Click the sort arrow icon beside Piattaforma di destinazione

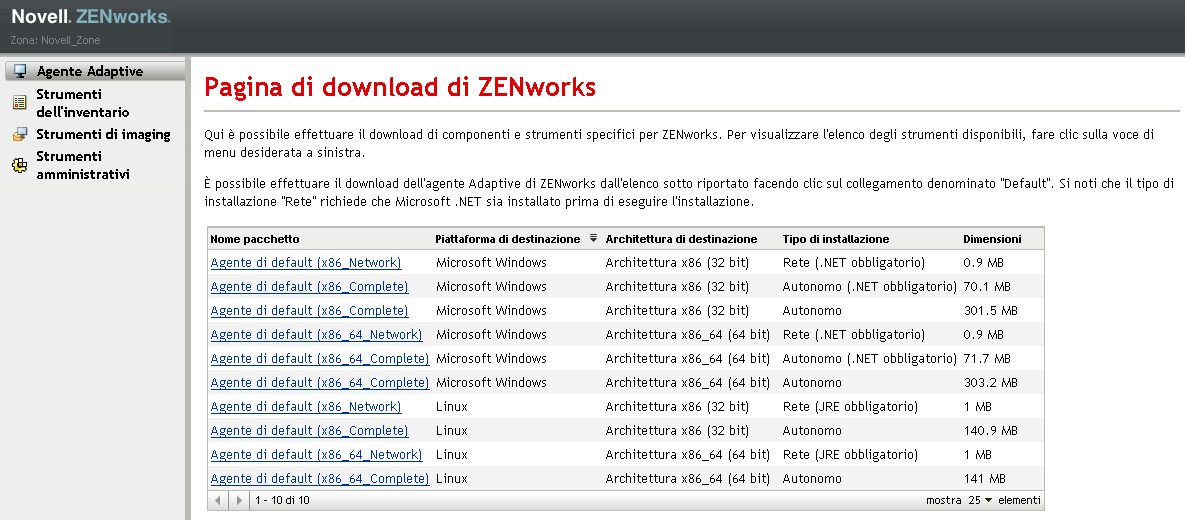593,238
